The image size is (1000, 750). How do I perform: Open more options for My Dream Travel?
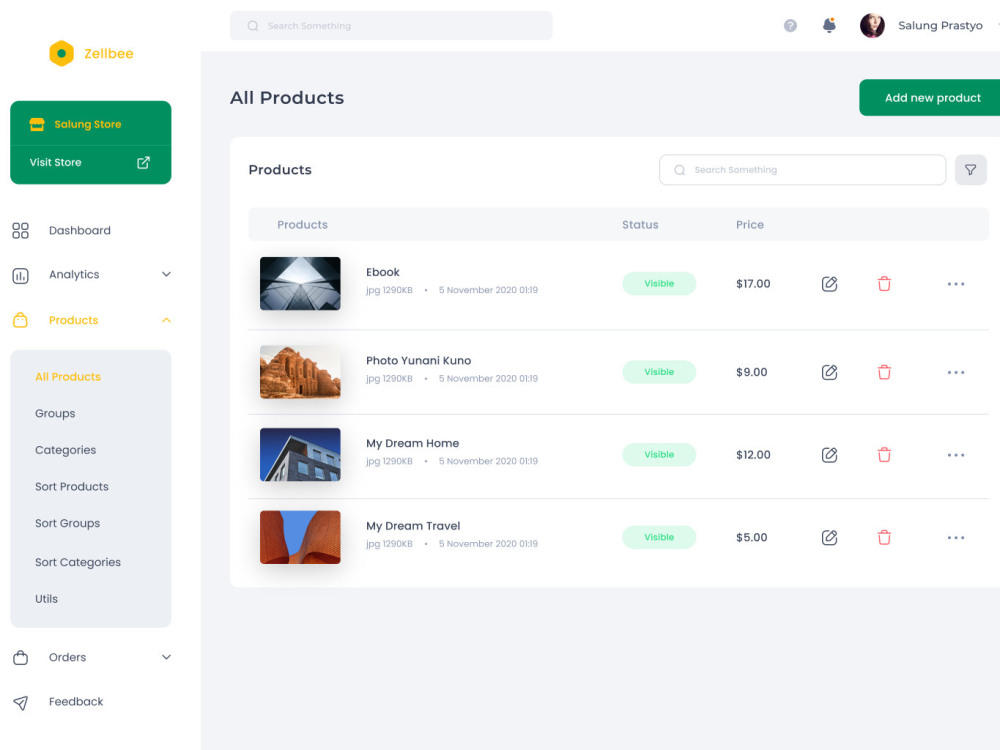tap(955, 538)
